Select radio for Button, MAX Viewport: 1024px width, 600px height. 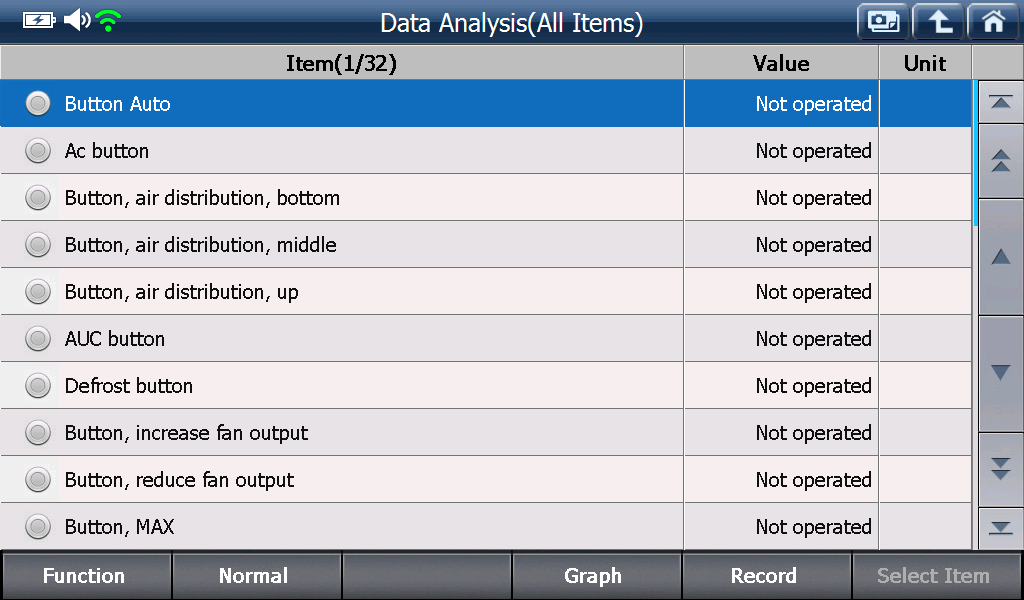[38, 526]
